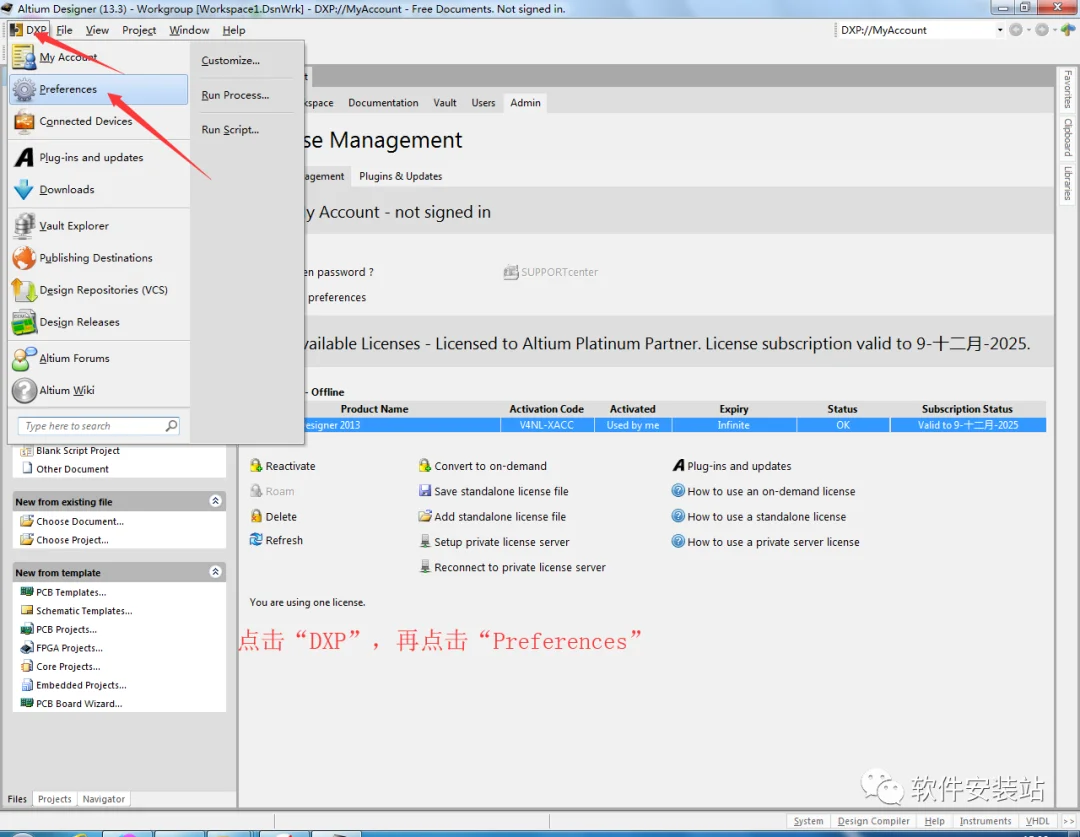Click the System status bar button
The image size is (1080, 837).
pyautogui.click(x=808, y=820)
